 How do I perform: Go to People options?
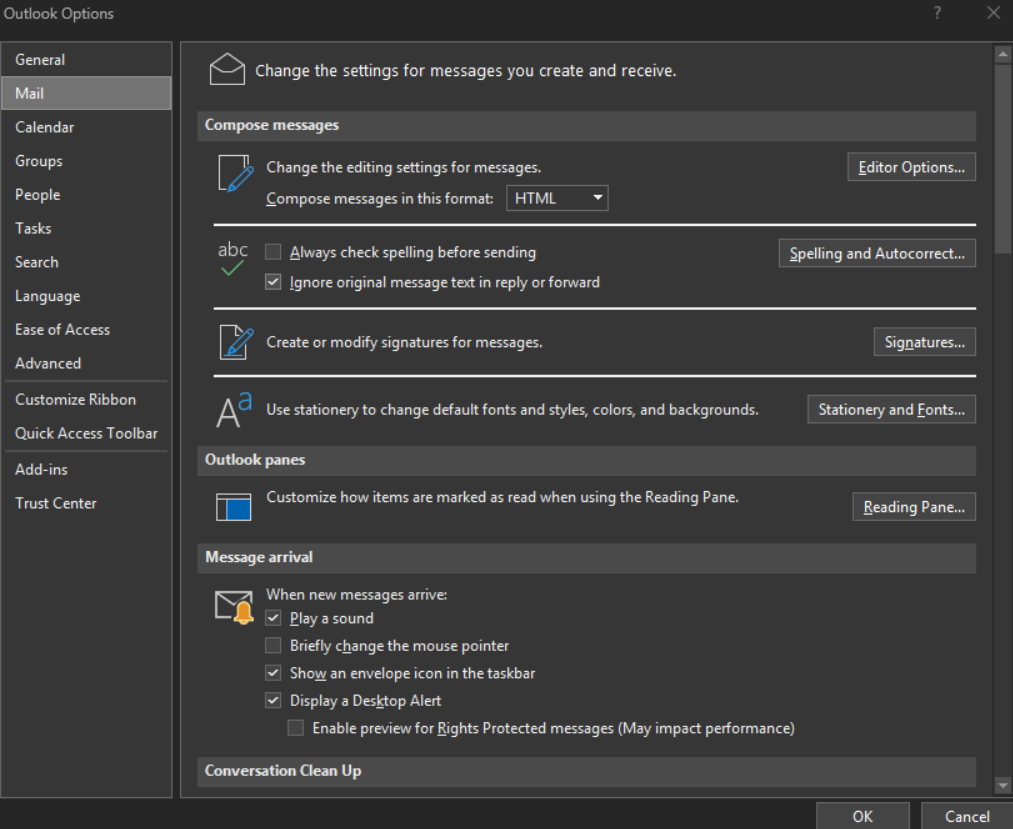point(86,194)
